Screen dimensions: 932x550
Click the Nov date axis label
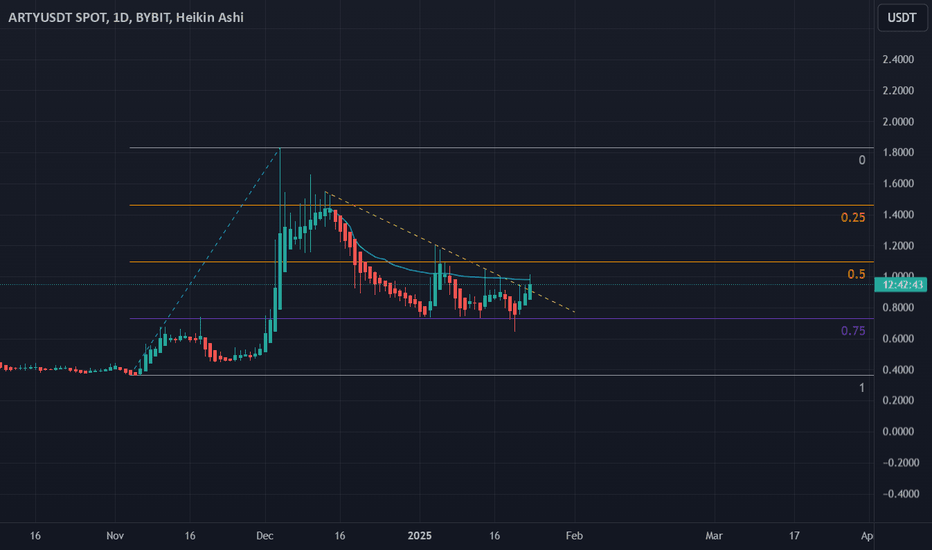115,536
